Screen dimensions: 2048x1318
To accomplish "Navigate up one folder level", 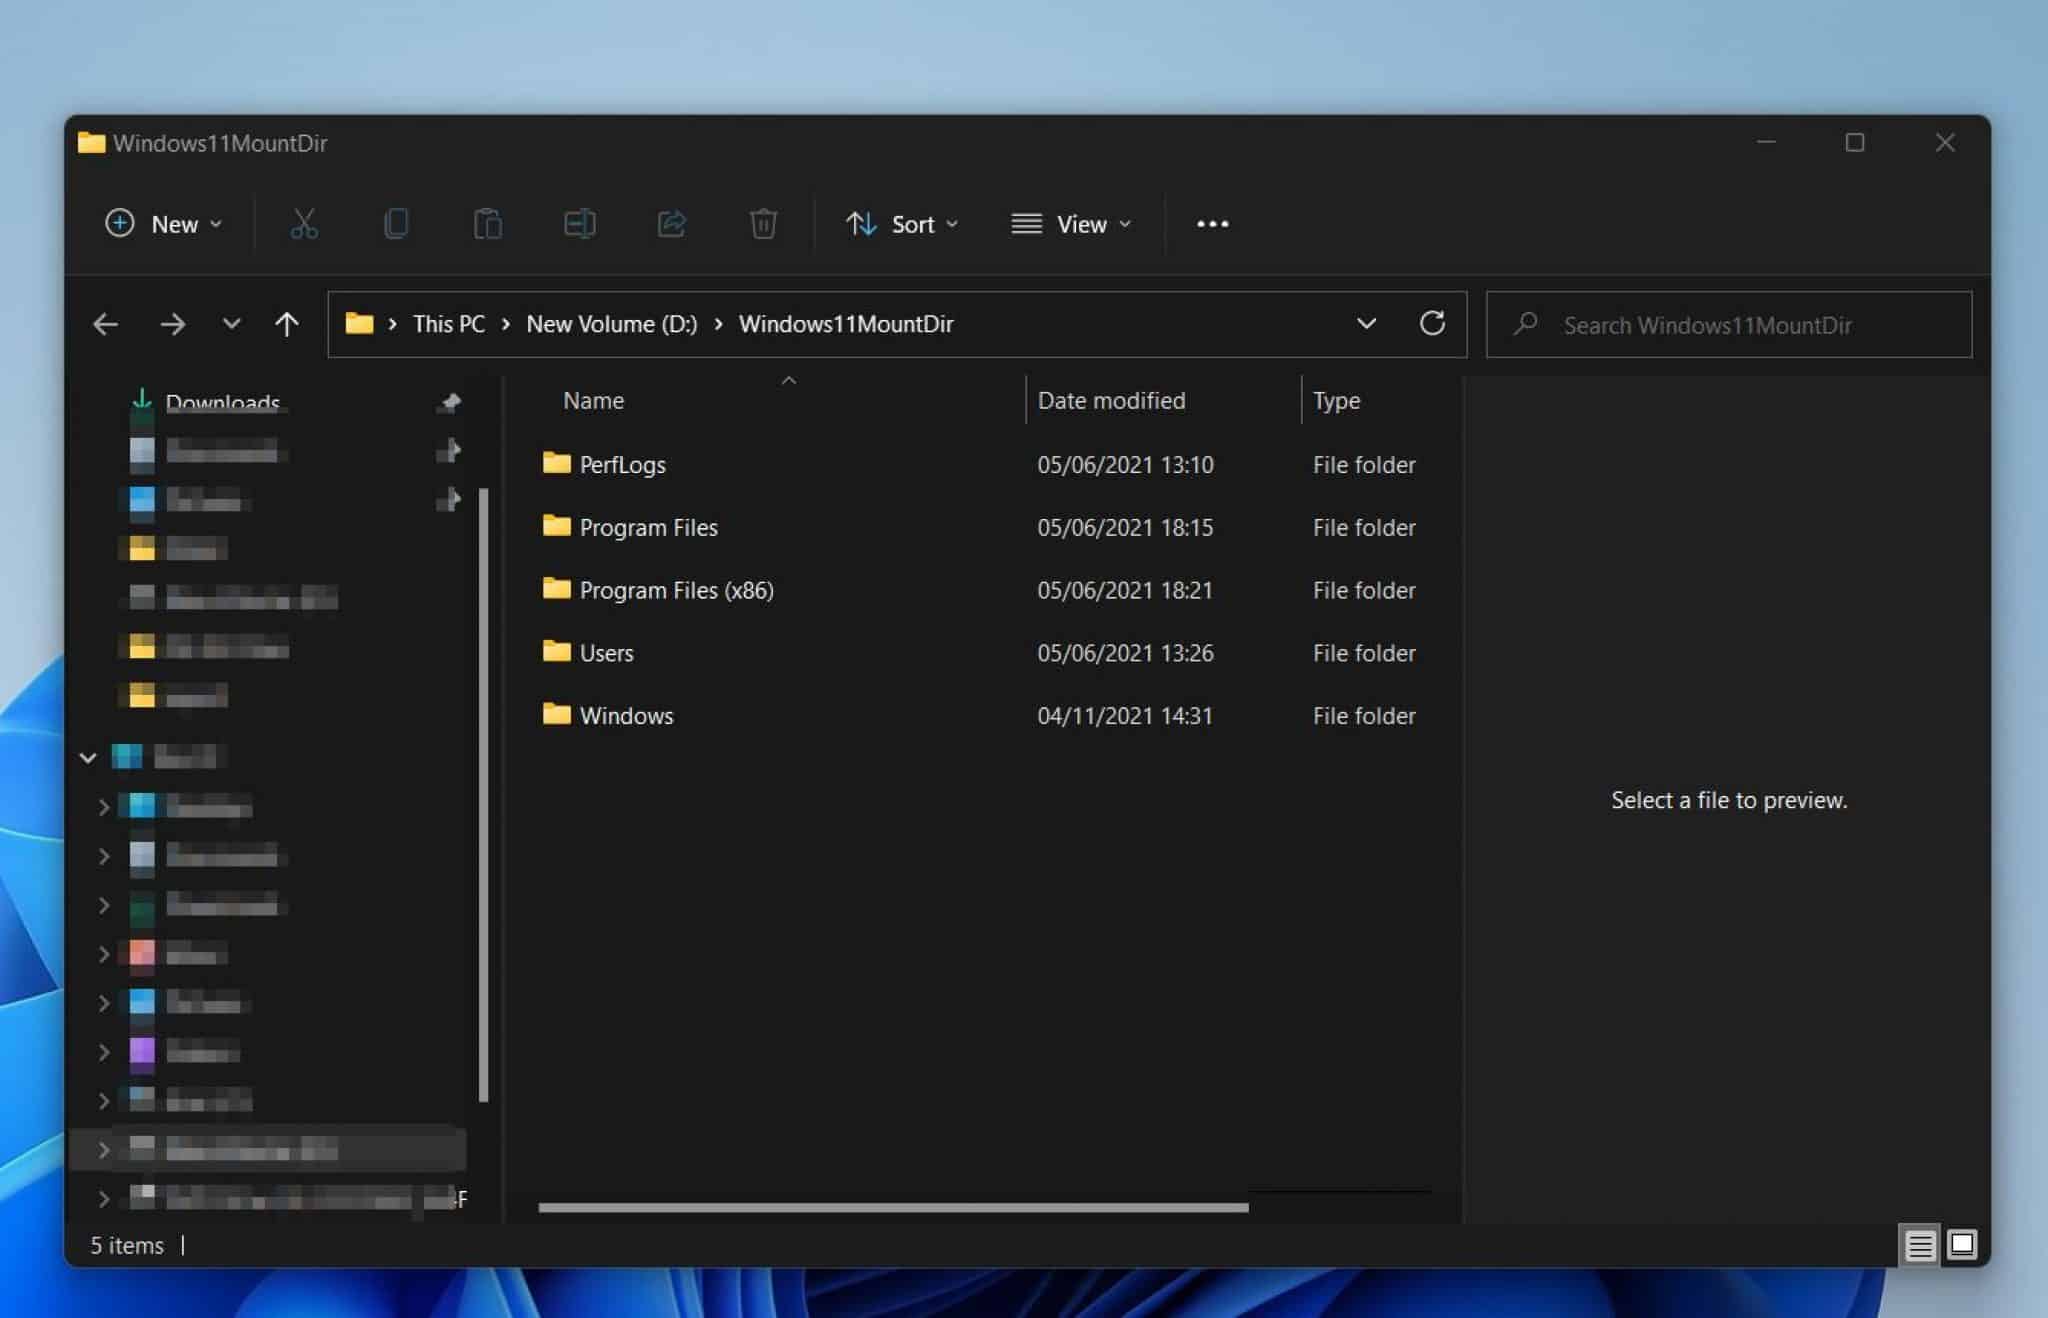I will 287,324.
